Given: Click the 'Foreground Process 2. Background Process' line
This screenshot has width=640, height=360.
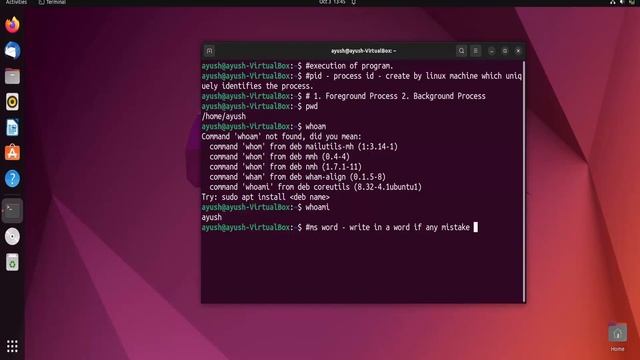Looking at the screenshot, I should (343, 96).
